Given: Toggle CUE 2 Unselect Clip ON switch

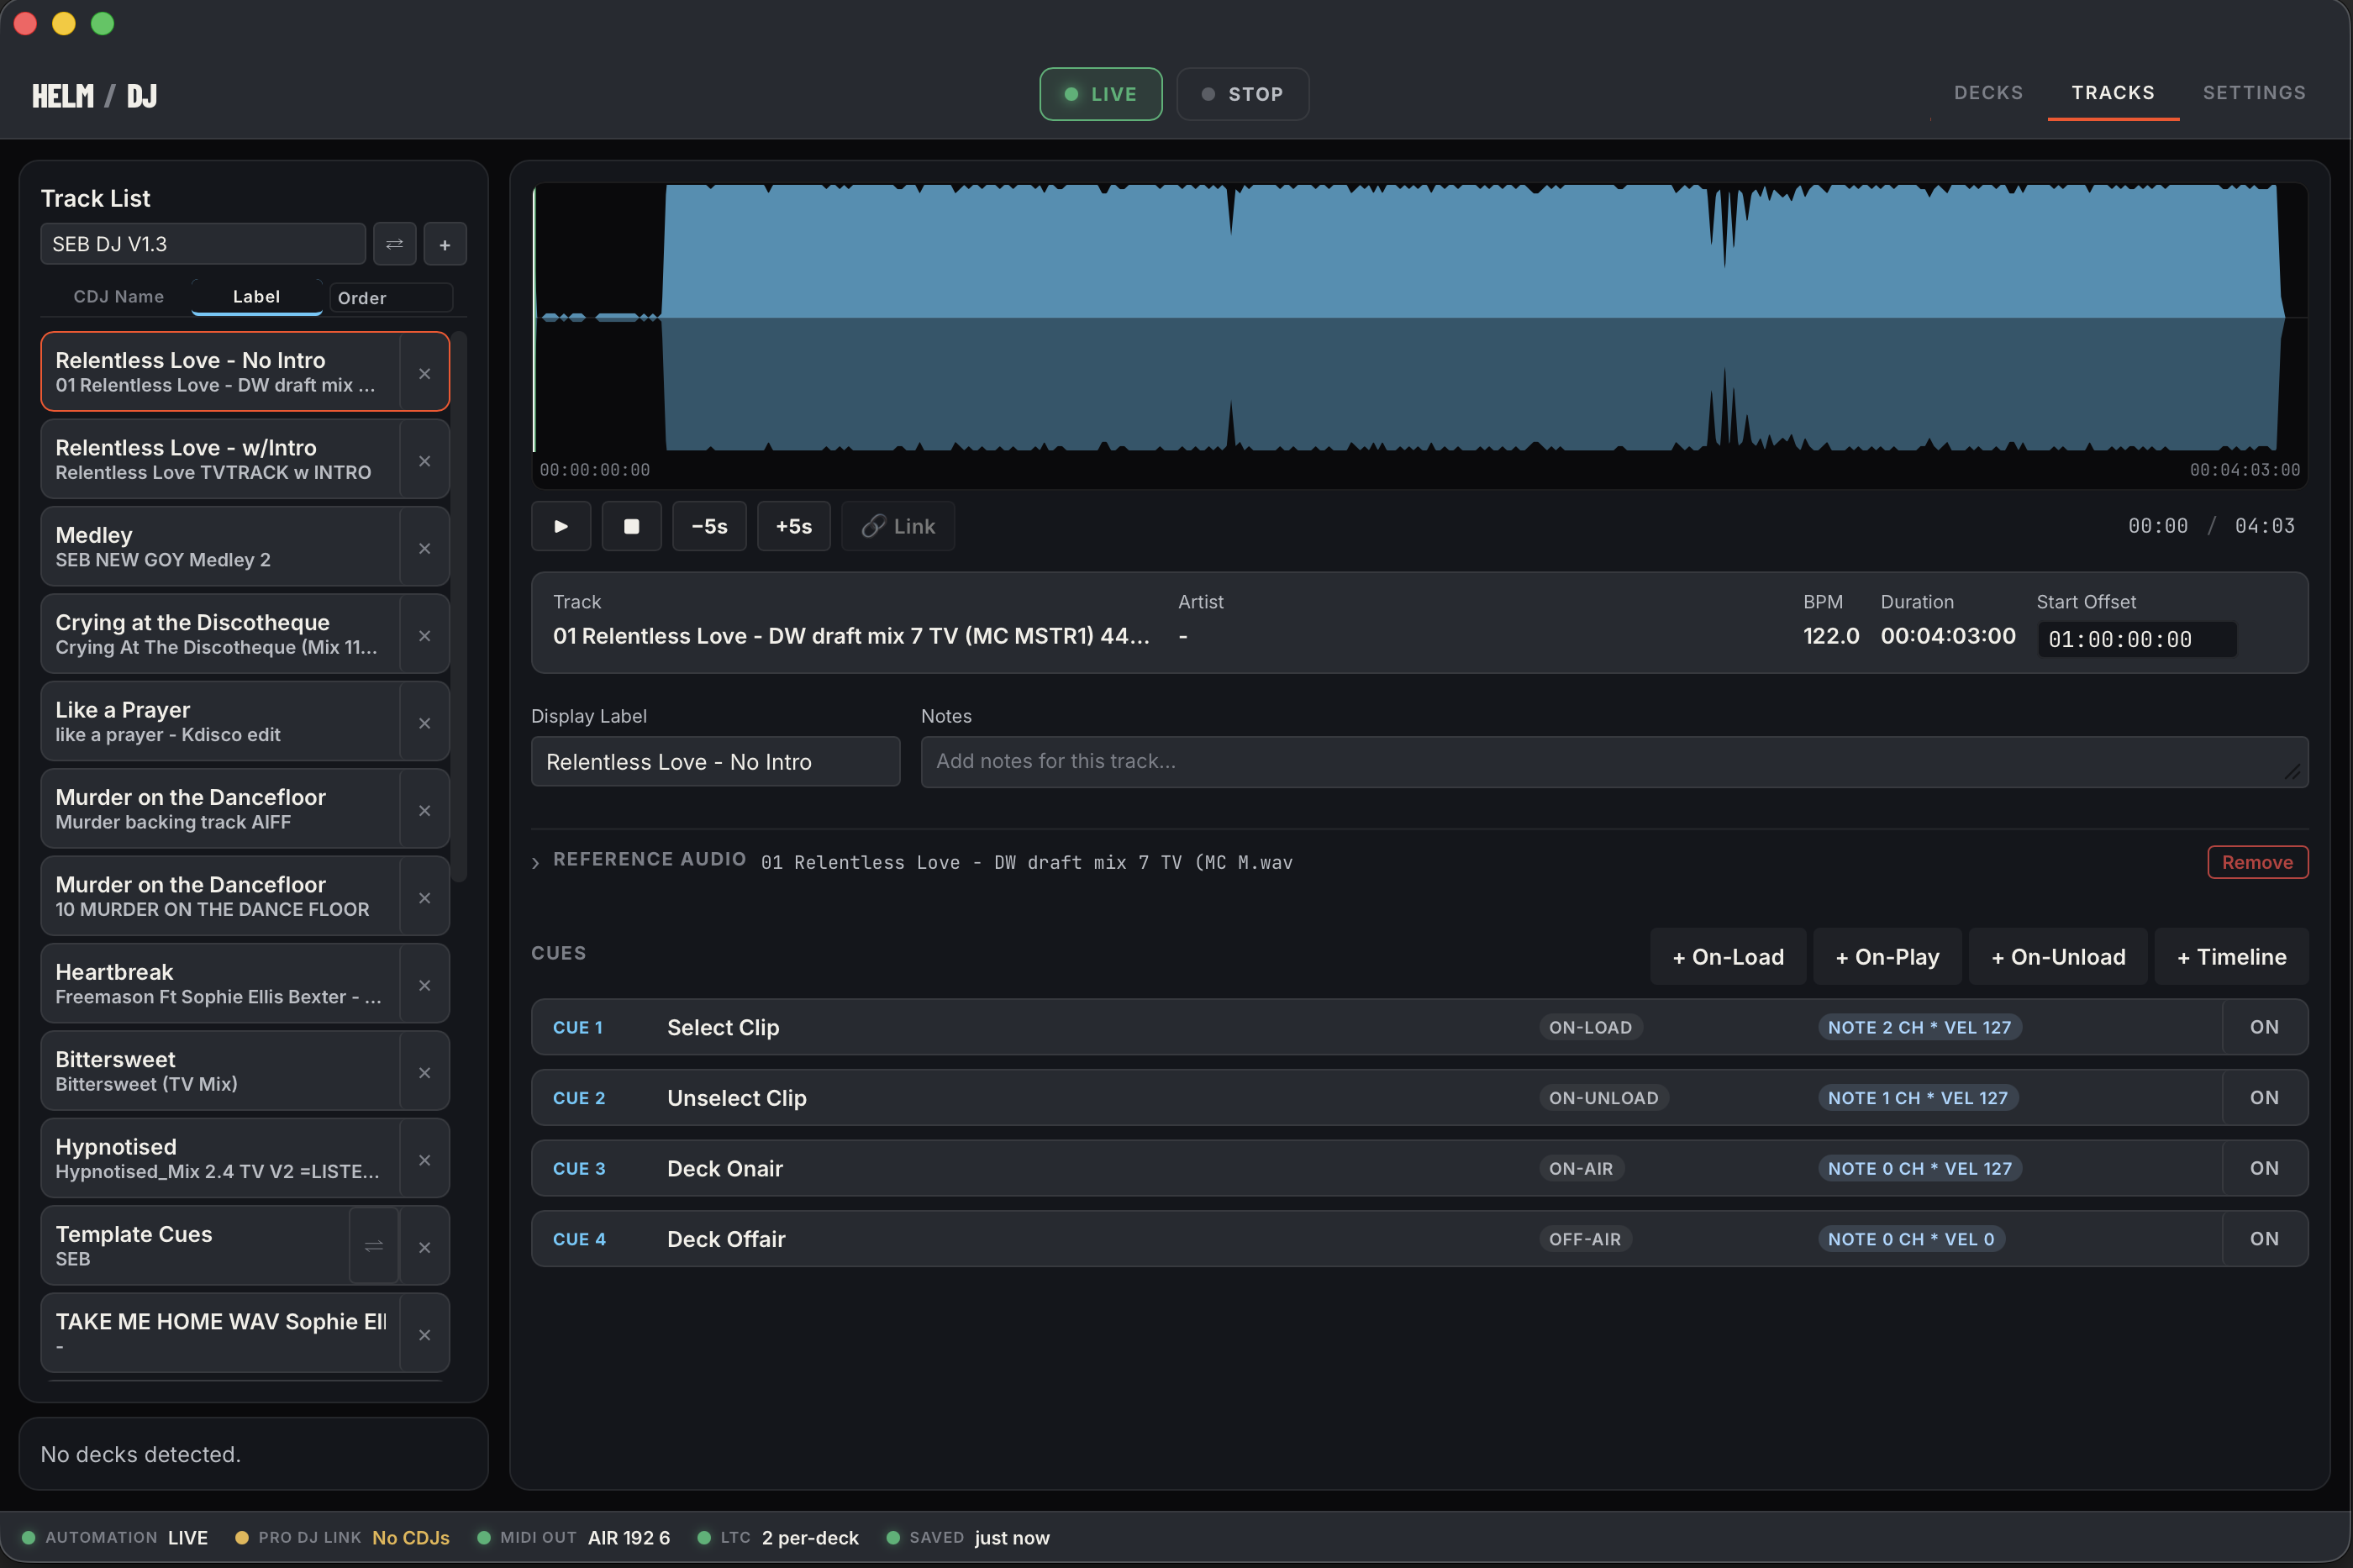Looking at the screenshot, I should point(2264,1098).
